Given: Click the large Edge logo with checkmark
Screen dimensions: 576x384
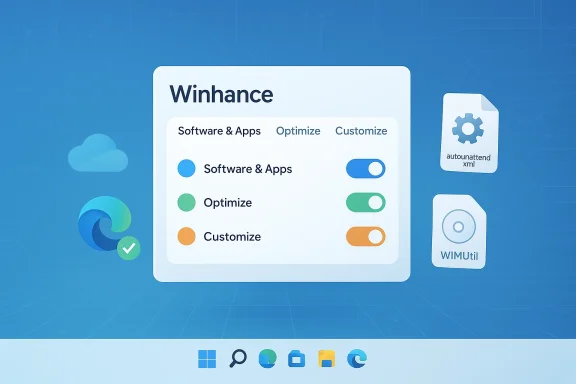Looking at the screenshot, I should (106, 224).
